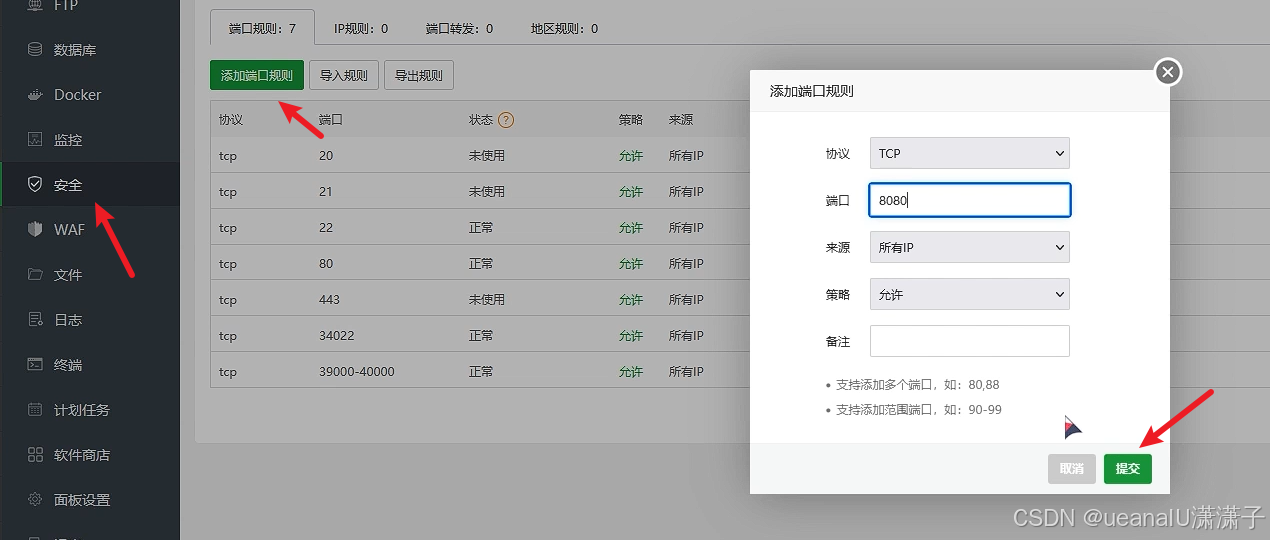Click the 导出规则 button
Image resolution: width=1270 pixels, height=540 pixels.
[419, 75]
